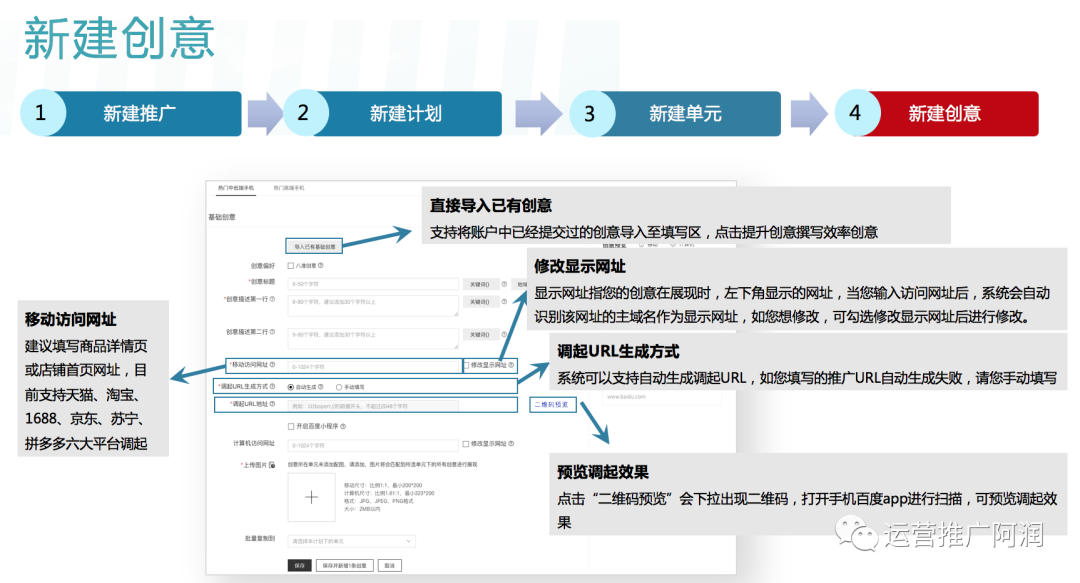This screenshot has height=583, width=1080.
Task: Focus the 创意描述第一行 text area
Action: [x=373, y=306]
